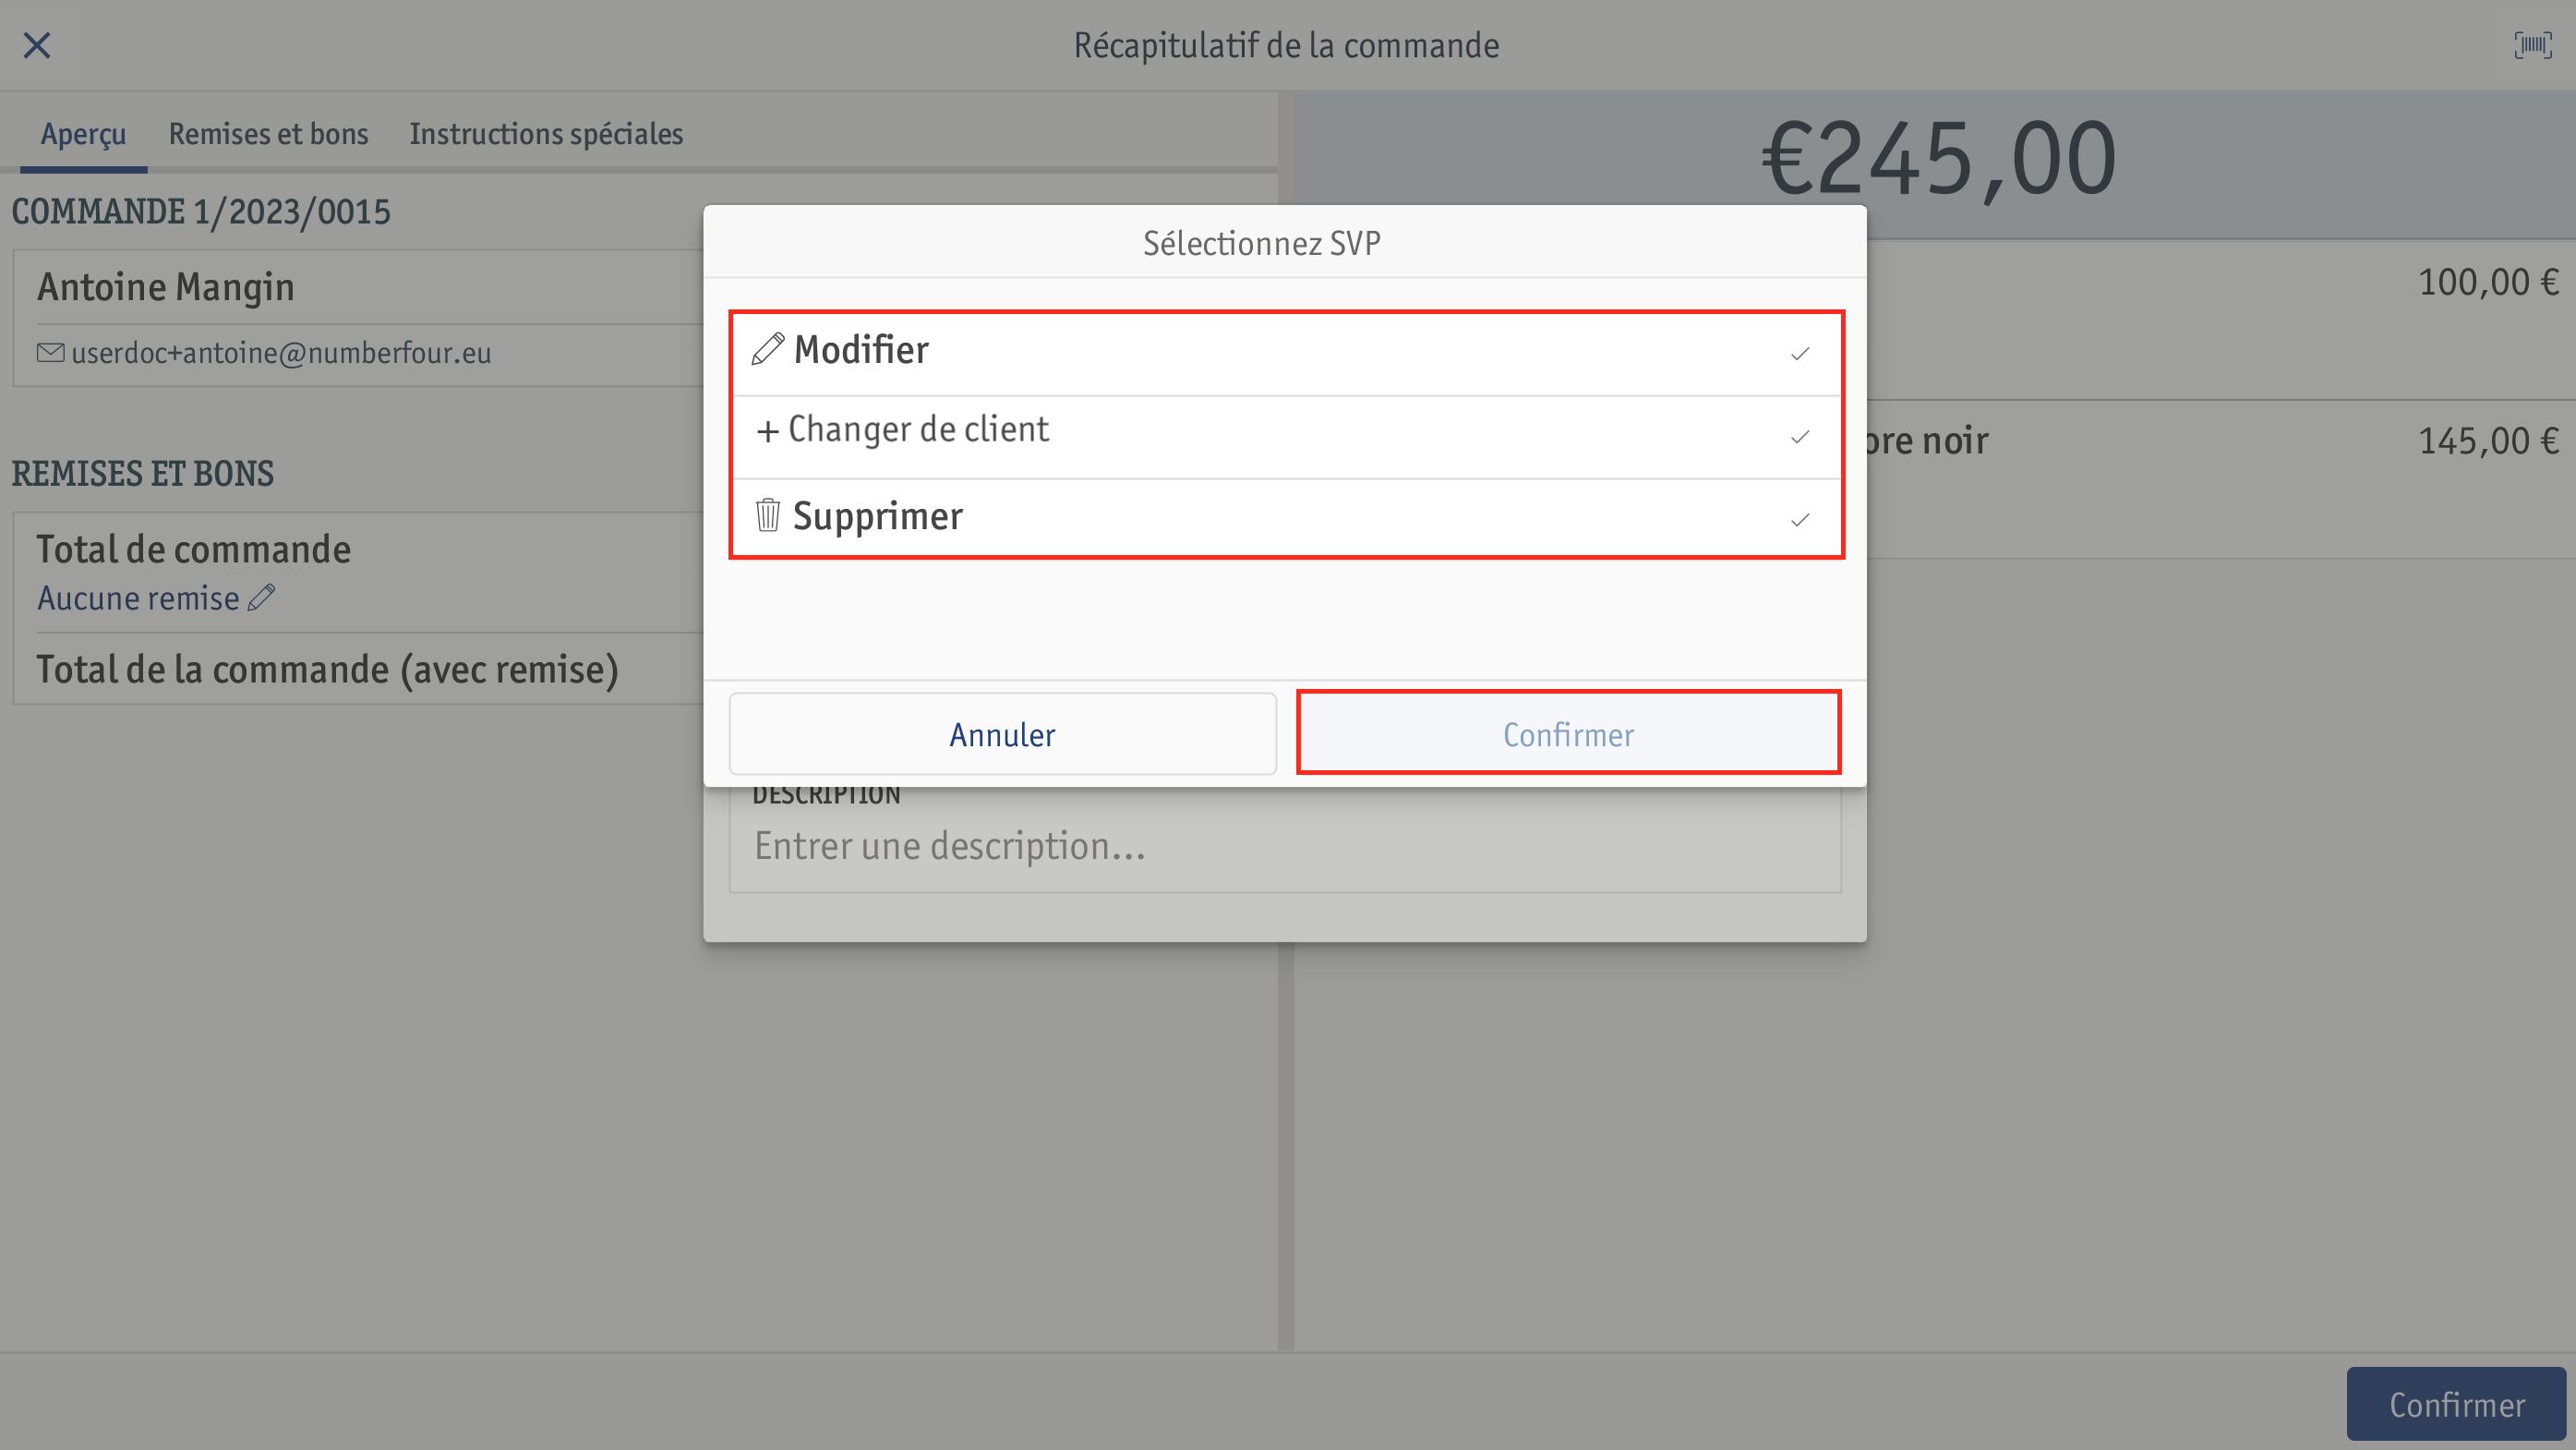Select the Changer de client option
This screenshot has height=1450, width=2576.
point(1286,437)
